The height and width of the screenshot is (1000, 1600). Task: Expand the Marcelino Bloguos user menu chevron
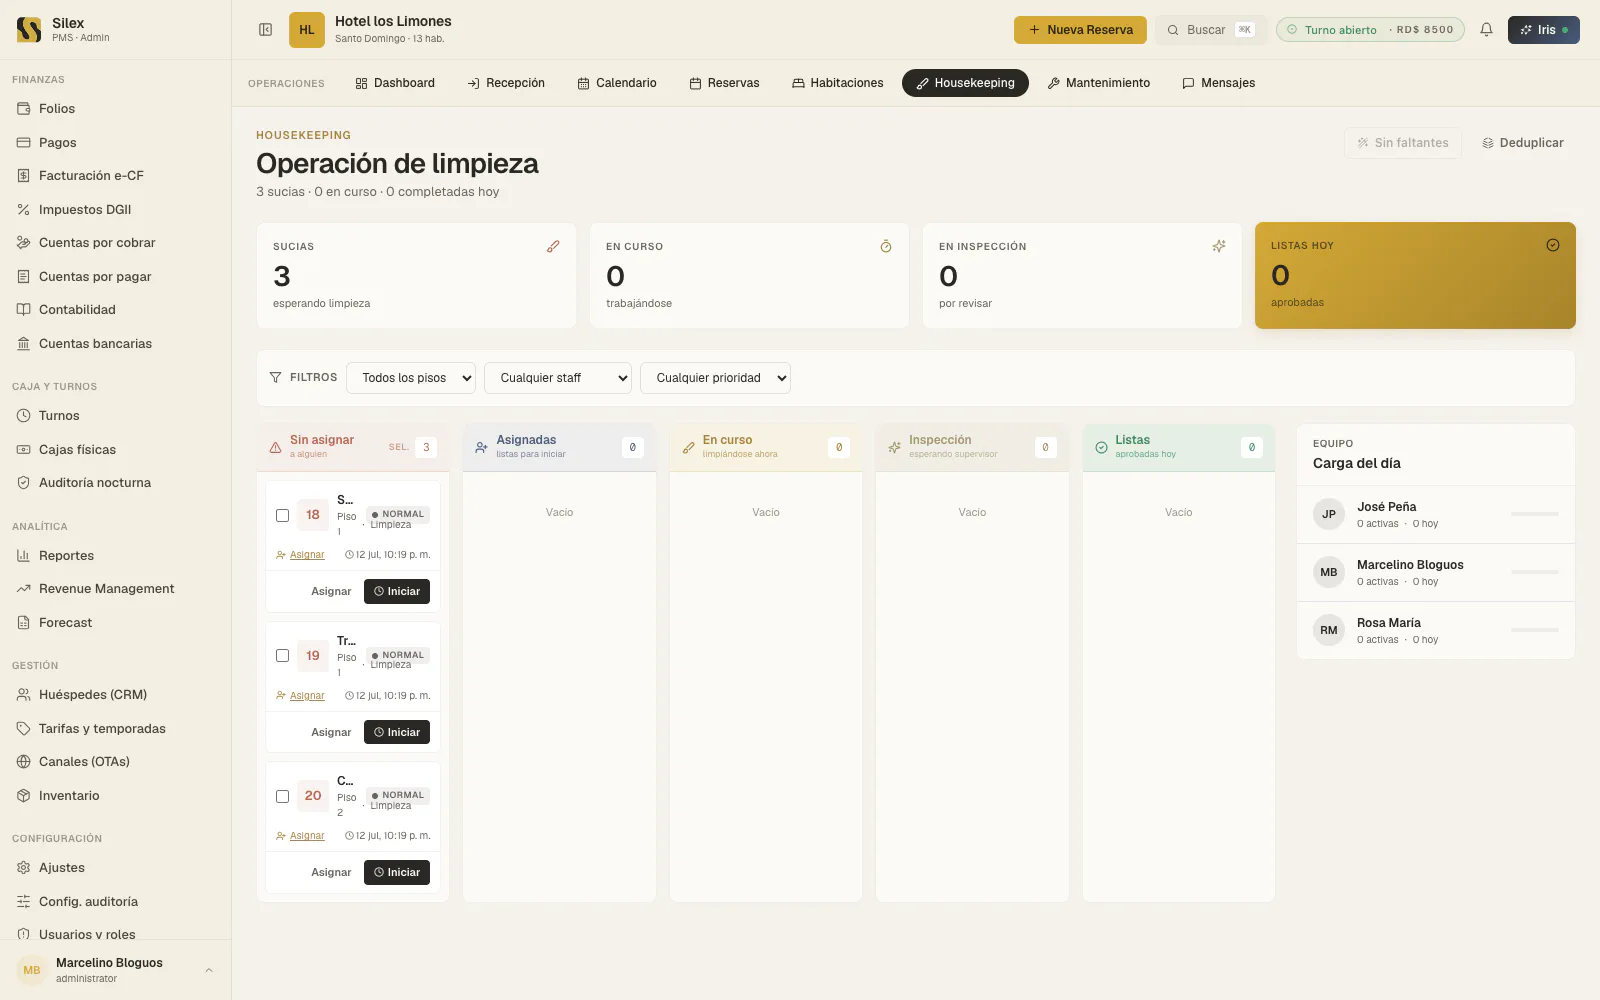[x=209, y=970]
